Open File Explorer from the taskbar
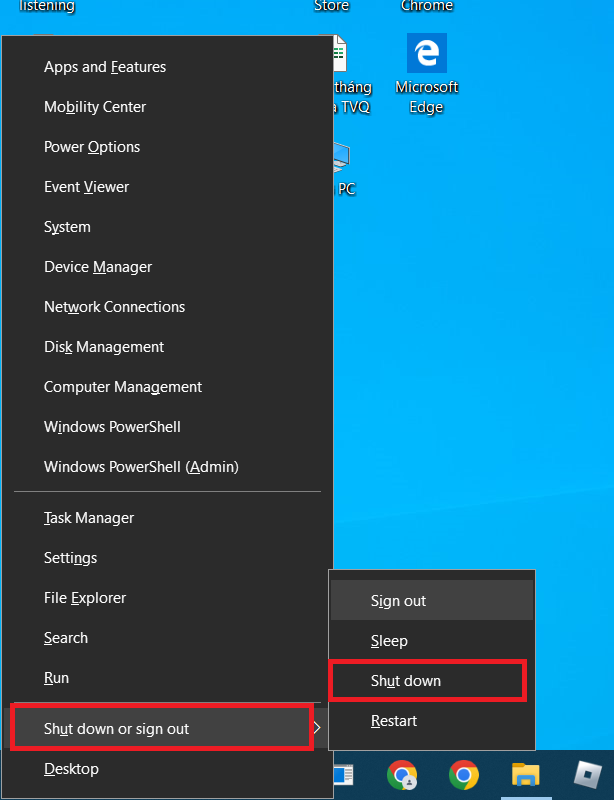The image size is (614, 800). pos(526,774)
